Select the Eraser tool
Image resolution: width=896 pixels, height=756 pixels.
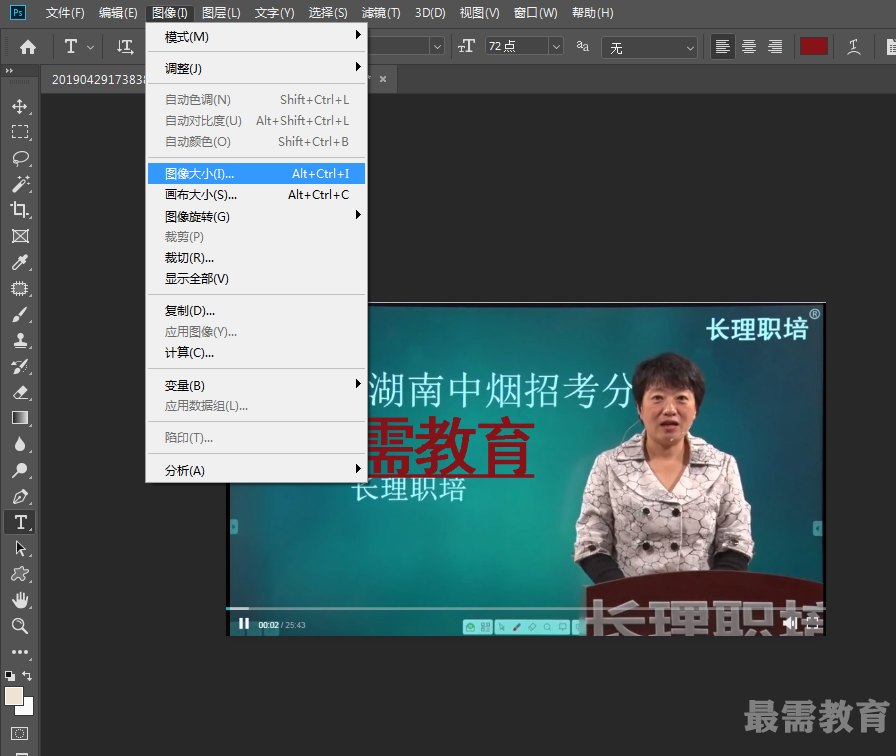tap(20, 393)
